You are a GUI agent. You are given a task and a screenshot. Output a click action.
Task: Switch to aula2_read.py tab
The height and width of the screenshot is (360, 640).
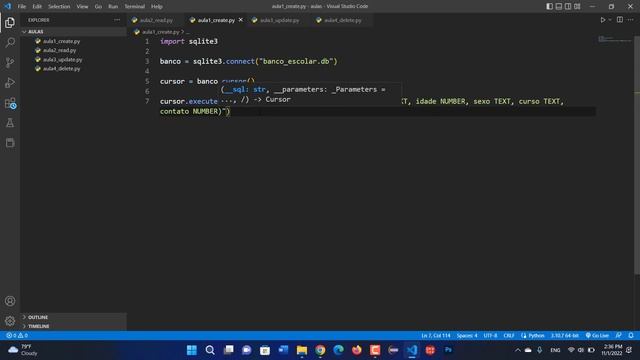(156, 20)
